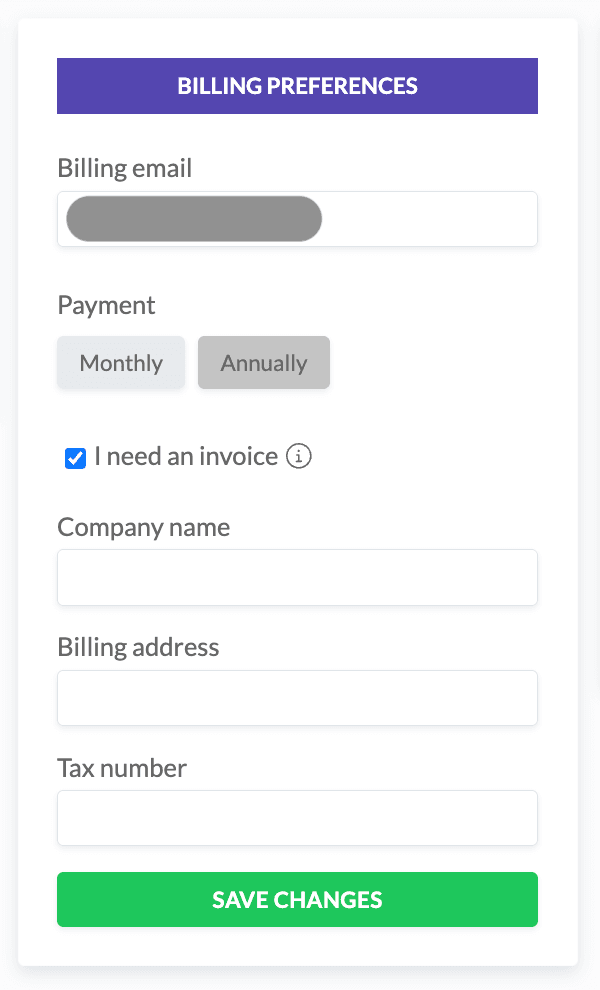Screen dimensions: 600x990
Task: Click inside the Tax number field
Action: click(x=297, y=818)
